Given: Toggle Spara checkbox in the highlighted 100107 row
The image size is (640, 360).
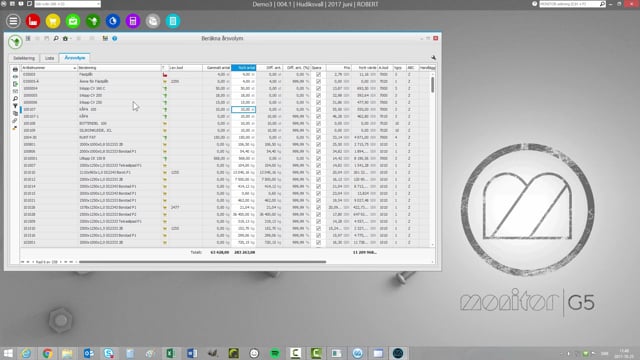Looking at the screenshot, I should [318, 109].
